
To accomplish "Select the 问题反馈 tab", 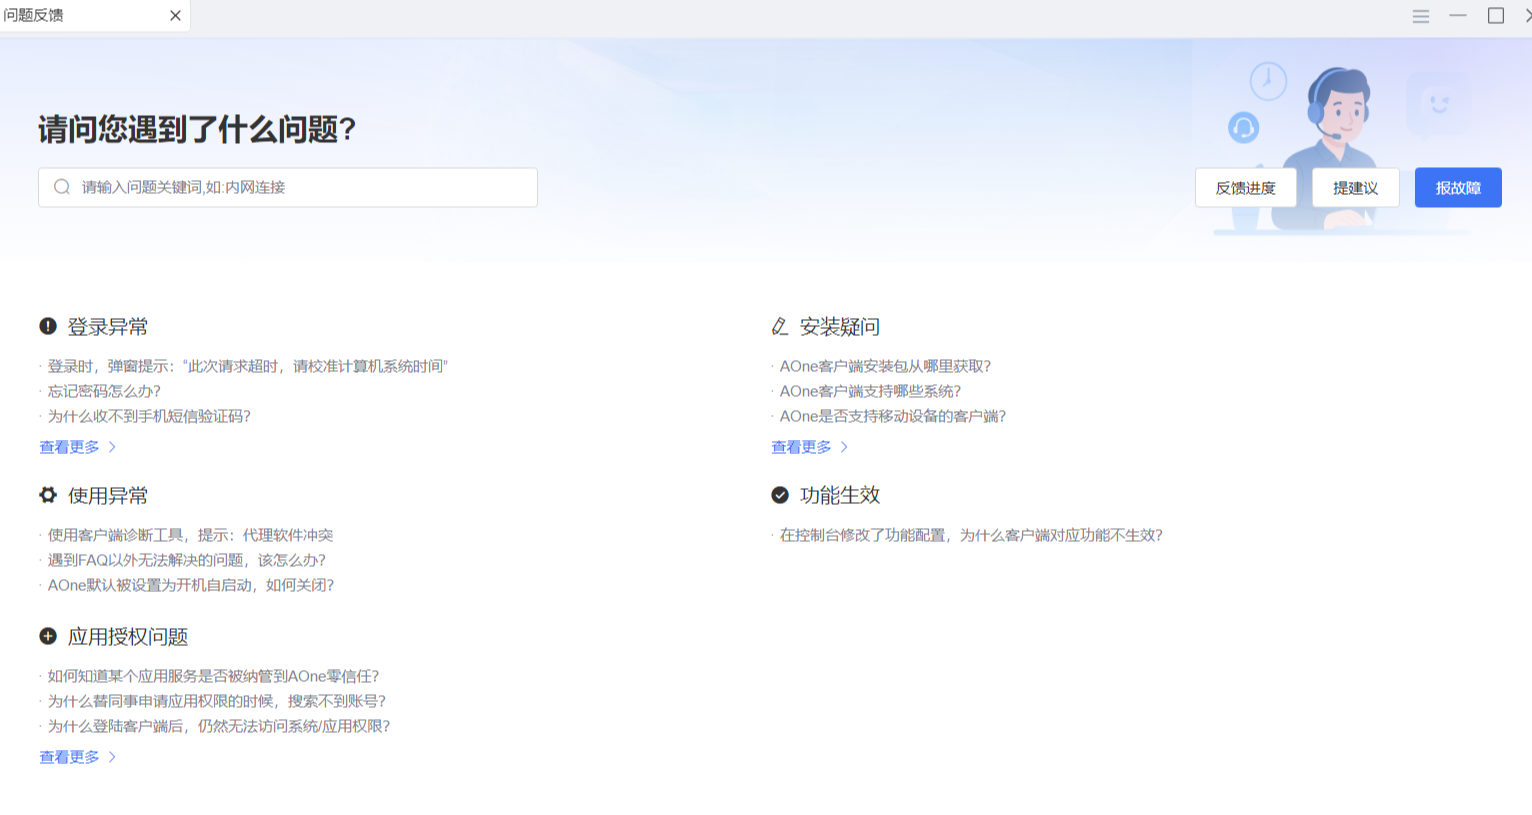I will (x=95, y=16).
